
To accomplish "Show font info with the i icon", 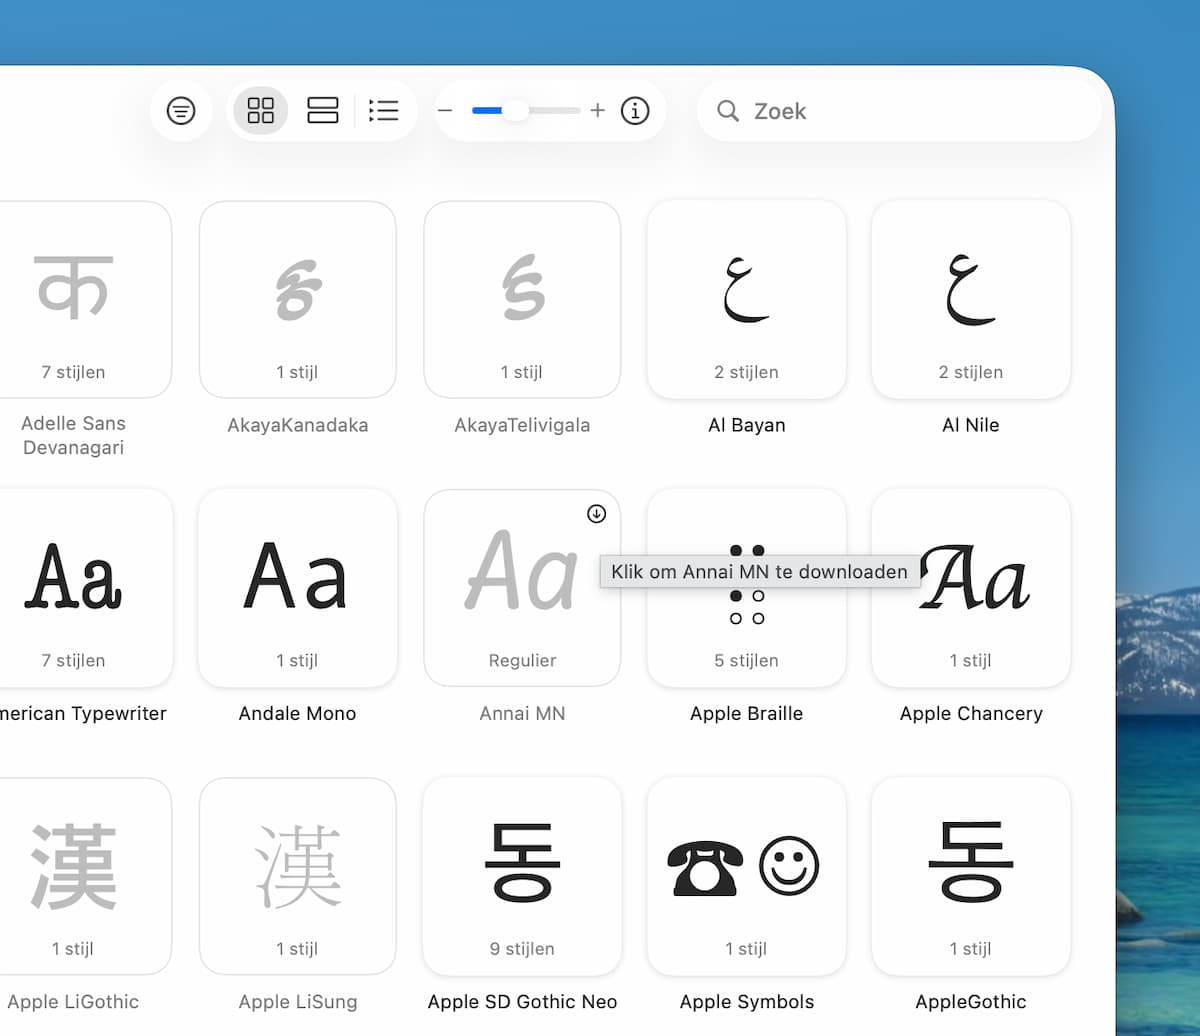I will 635,110.
